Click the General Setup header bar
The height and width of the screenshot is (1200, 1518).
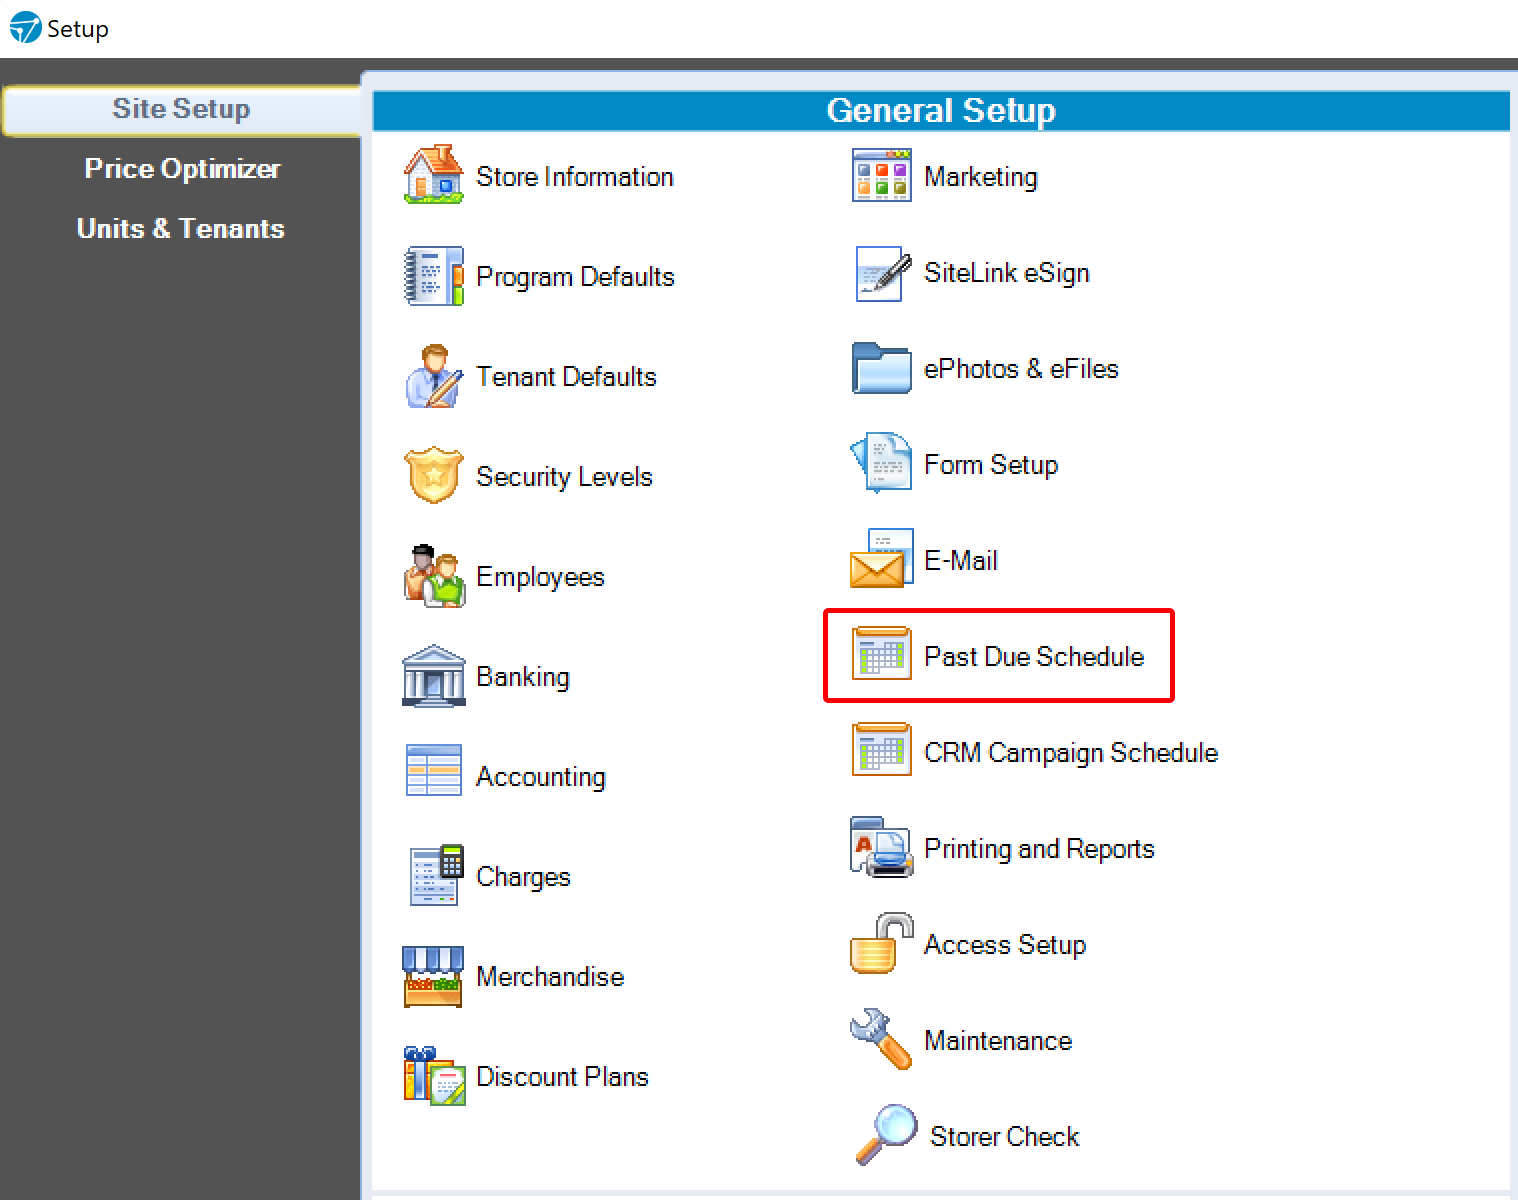point(941,111)
